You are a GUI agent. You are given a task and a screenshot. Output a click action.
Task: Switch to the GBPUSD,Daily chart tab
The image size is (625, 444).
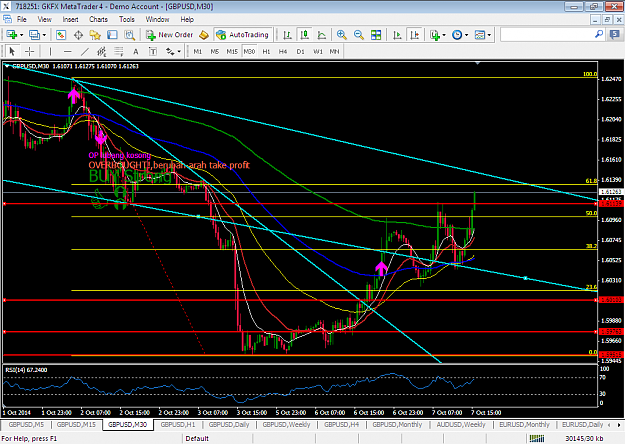tap(229, 425)
